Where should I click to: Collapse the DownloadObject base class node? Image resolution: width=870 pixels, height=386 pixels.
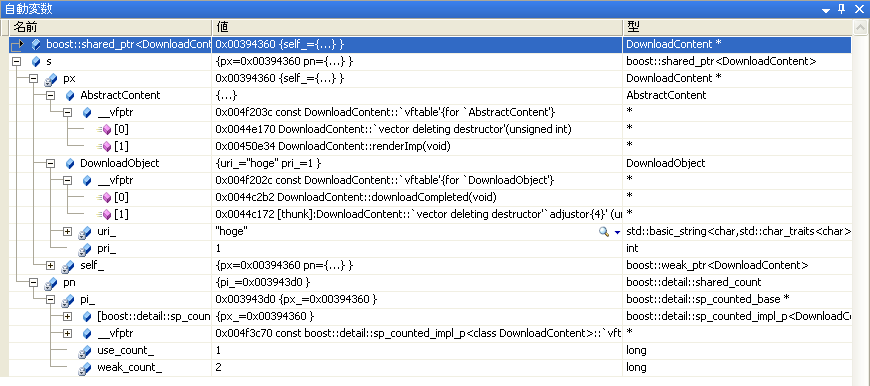[50, 163]
